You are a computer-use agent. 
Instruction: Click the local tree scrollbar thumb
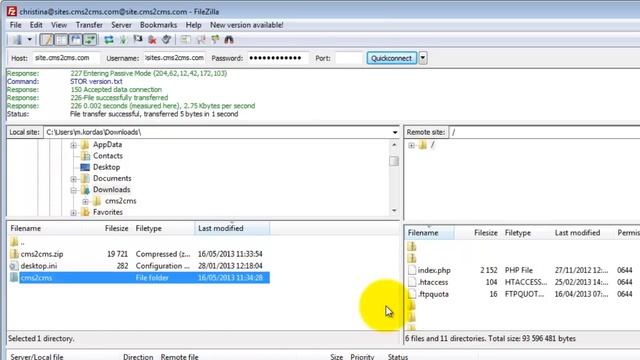point(394,161)
